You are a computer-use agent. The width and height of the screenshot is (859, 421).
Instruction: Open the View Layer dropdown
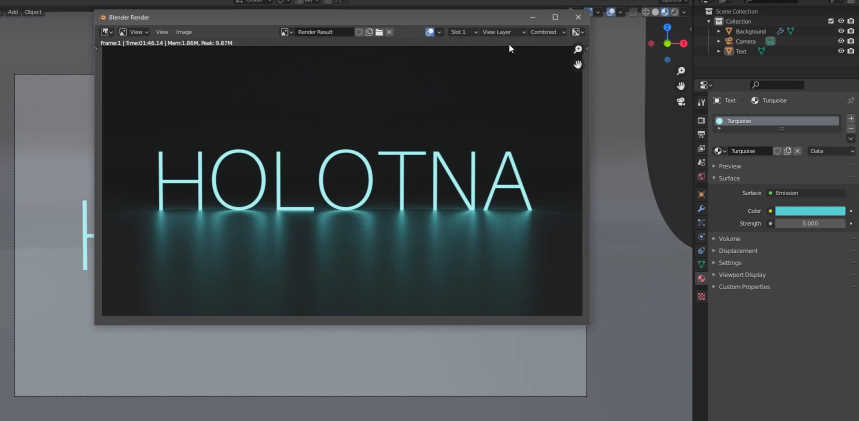(503, 32)
